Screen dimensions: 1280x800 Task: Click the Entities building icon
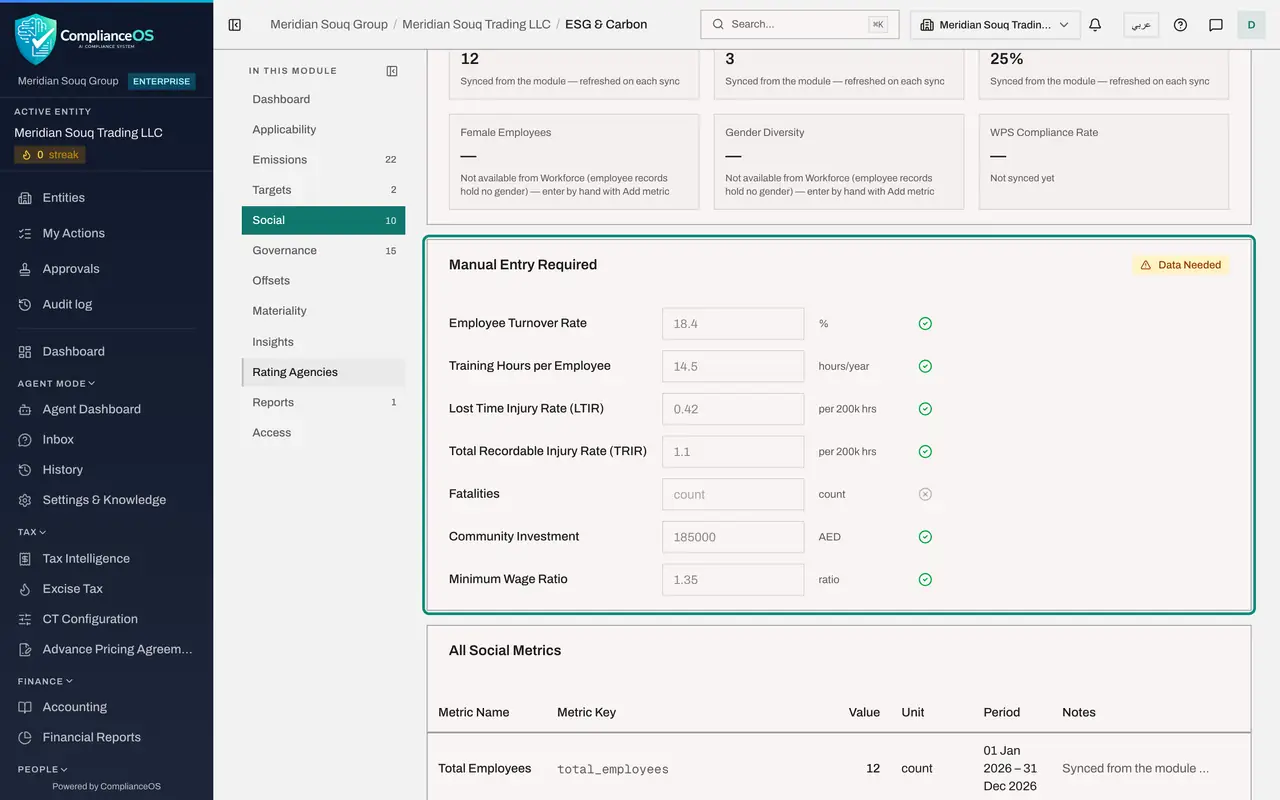(x=25, y=198)
